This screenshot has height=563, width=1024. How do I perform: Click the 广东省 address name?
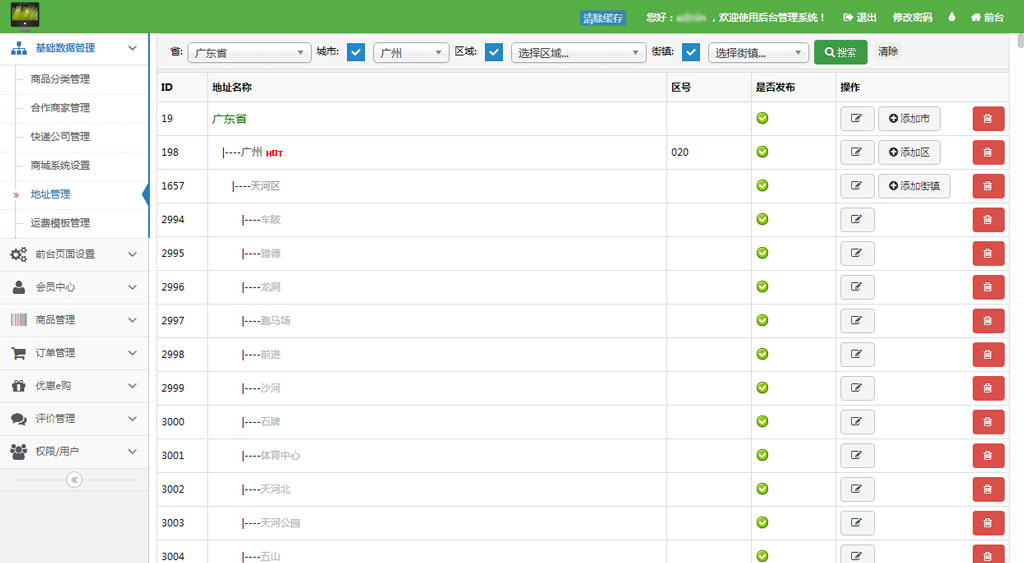(x=229, y=119)
